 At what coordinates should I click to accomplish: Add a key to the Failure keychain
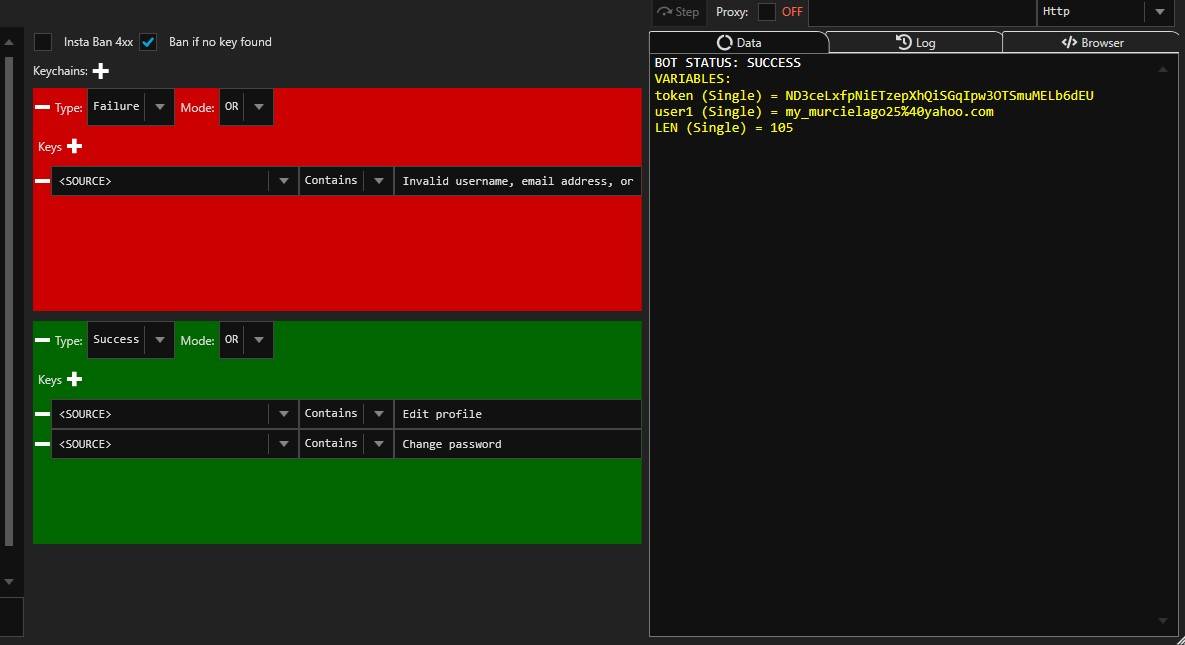[74, 146]
